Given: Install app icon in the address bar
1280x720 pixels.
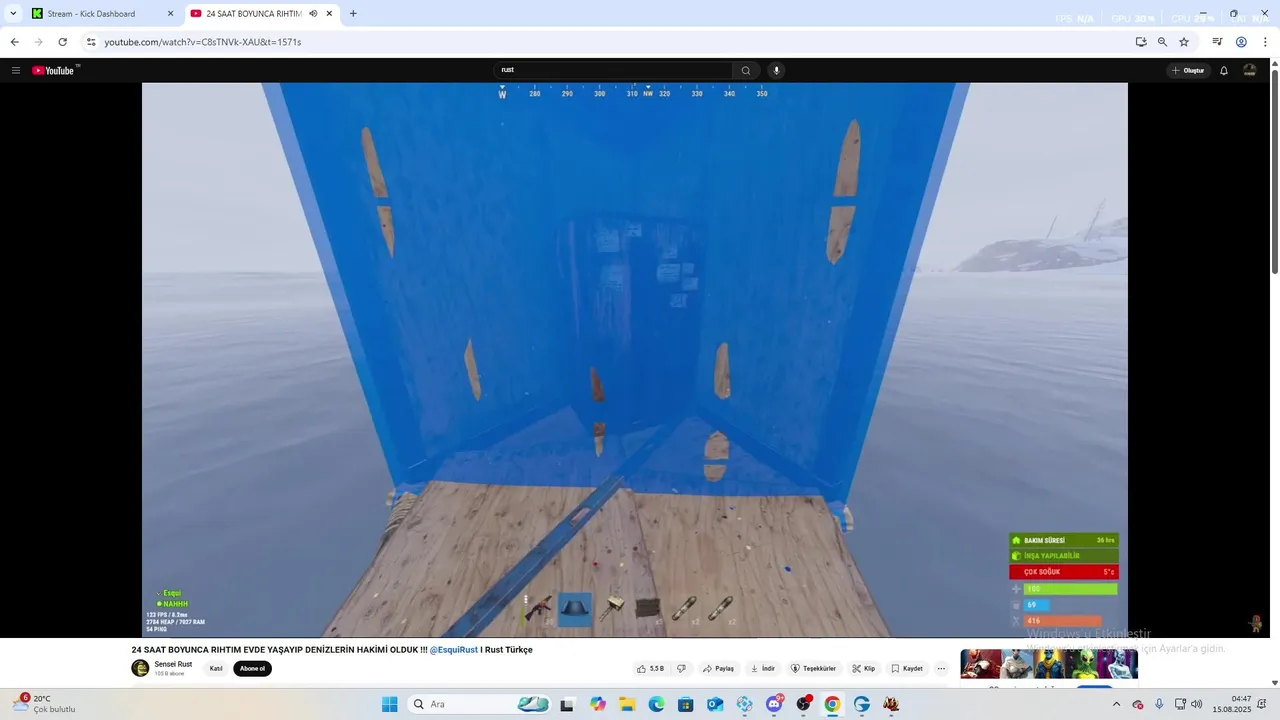Looking at the screenshot, I should pos(1141,42).
